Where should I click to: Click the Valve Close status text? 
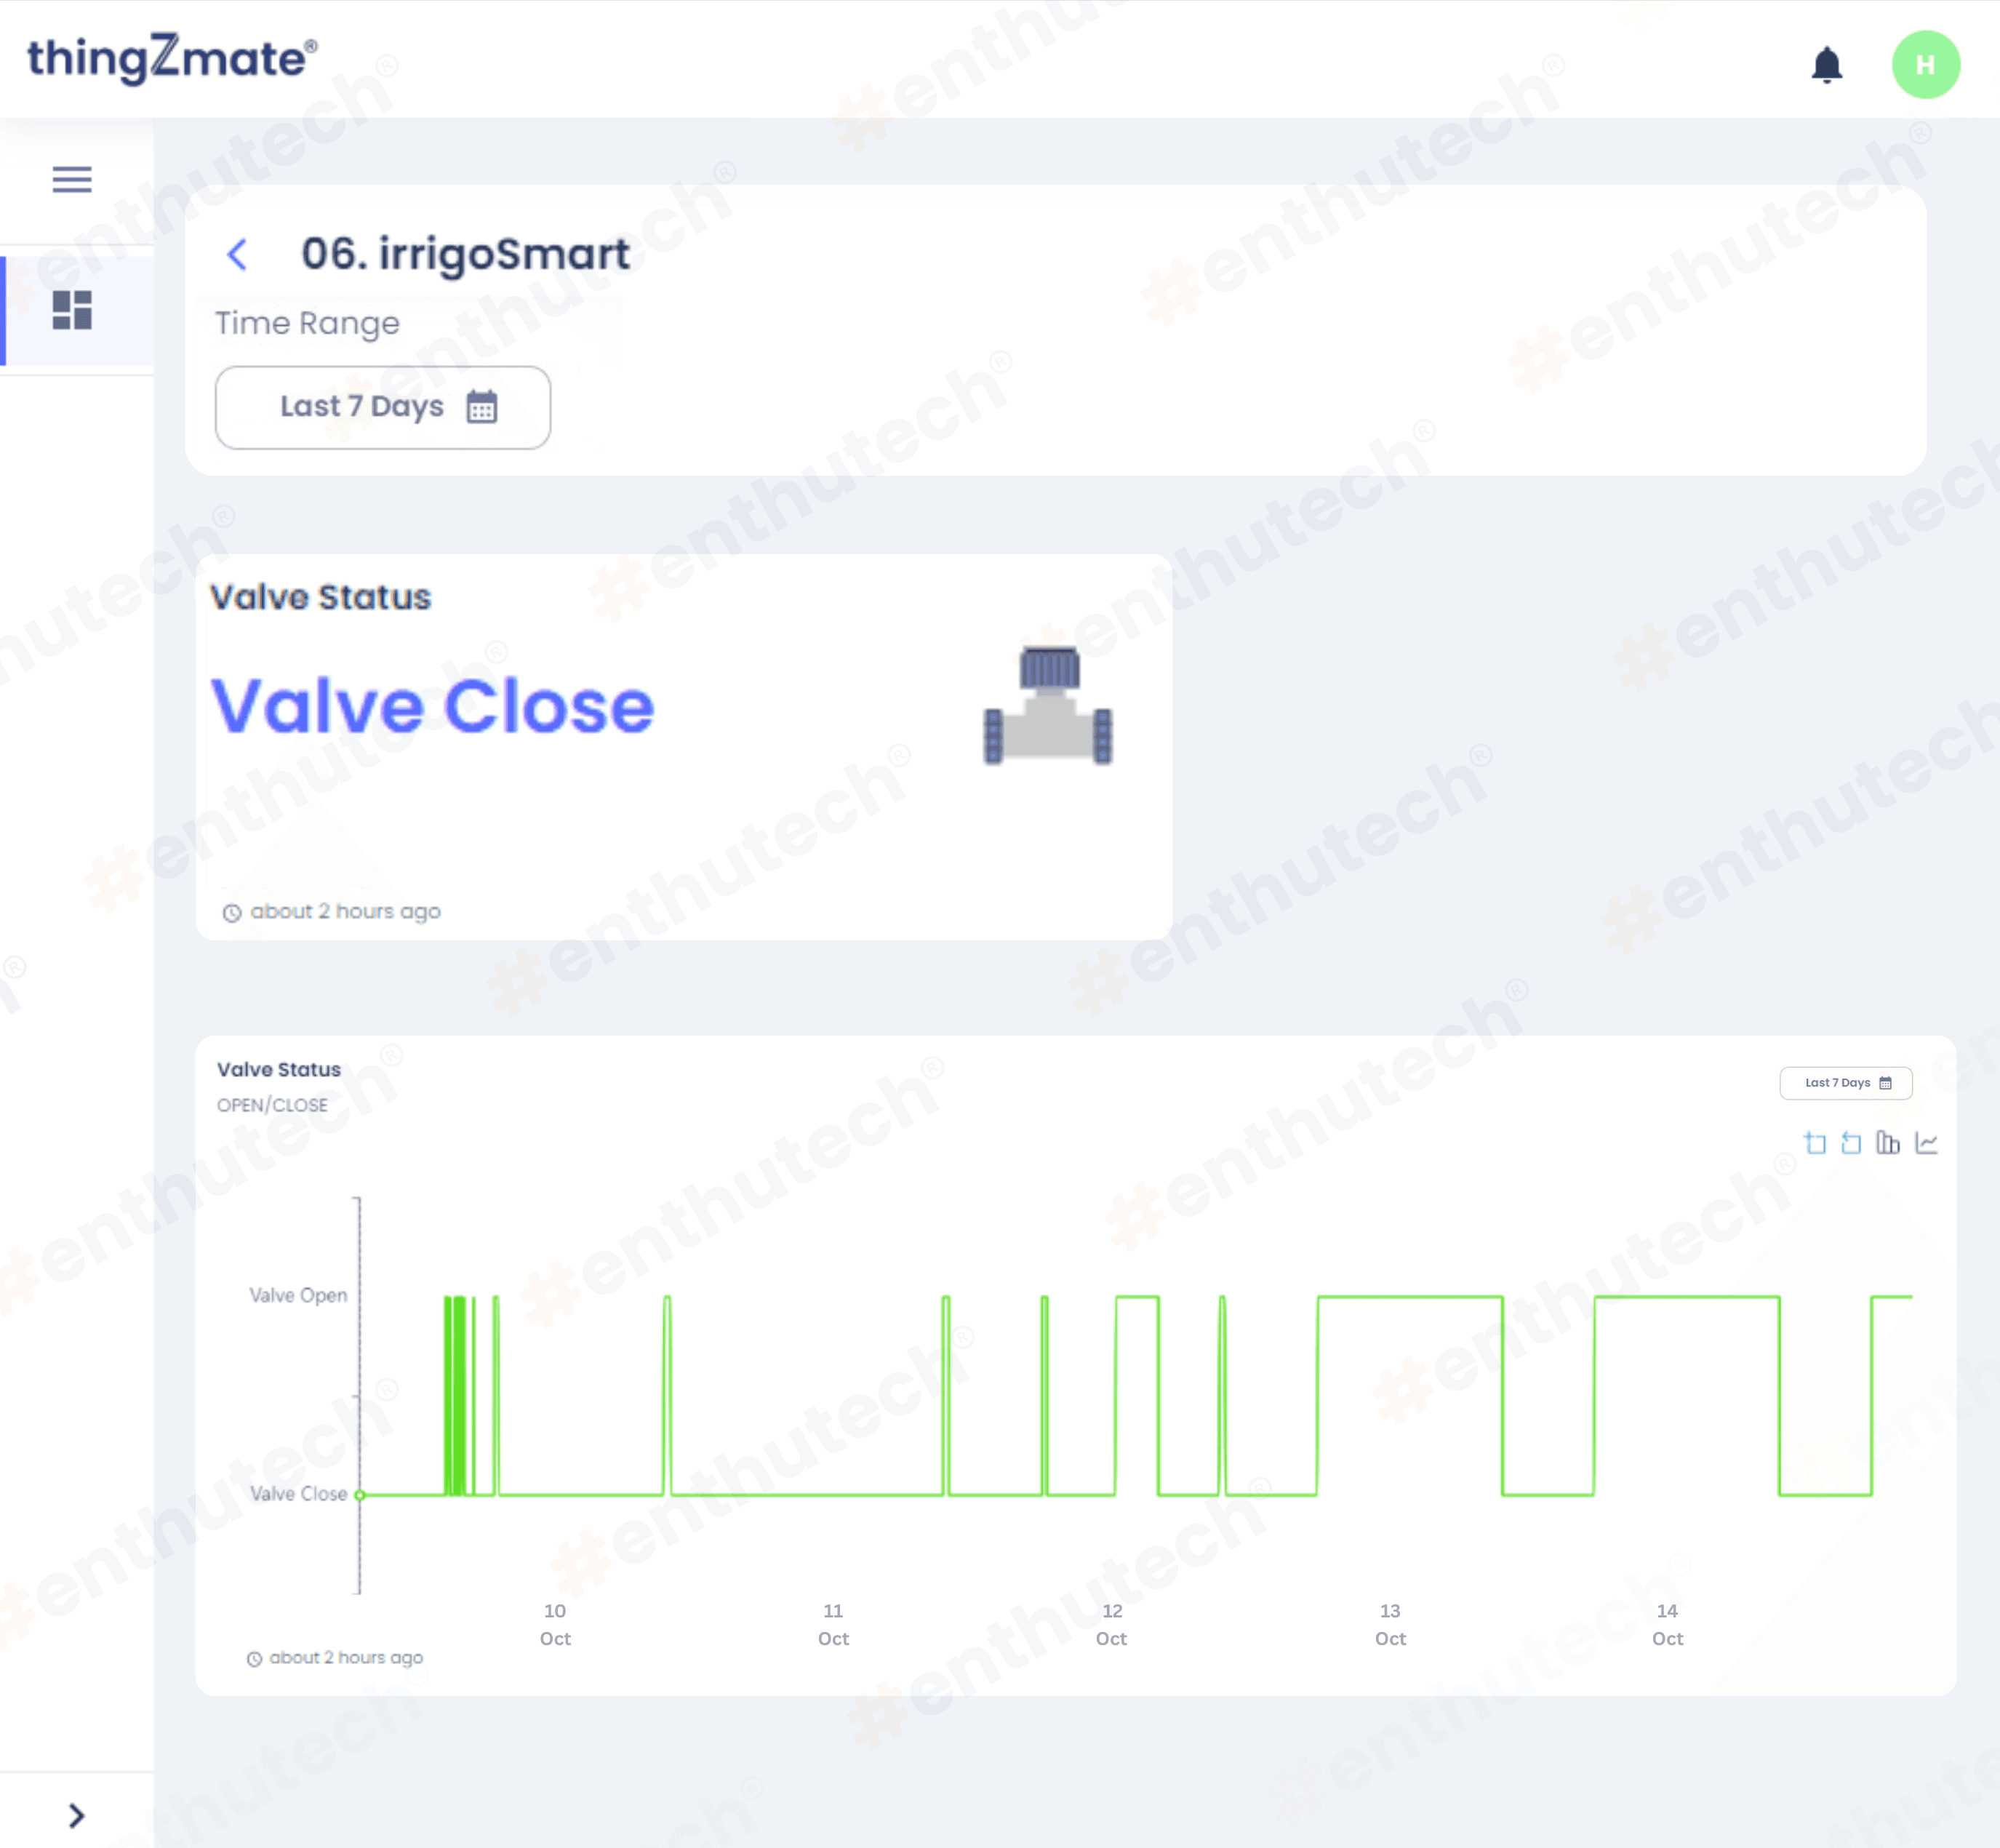[432, 706]
